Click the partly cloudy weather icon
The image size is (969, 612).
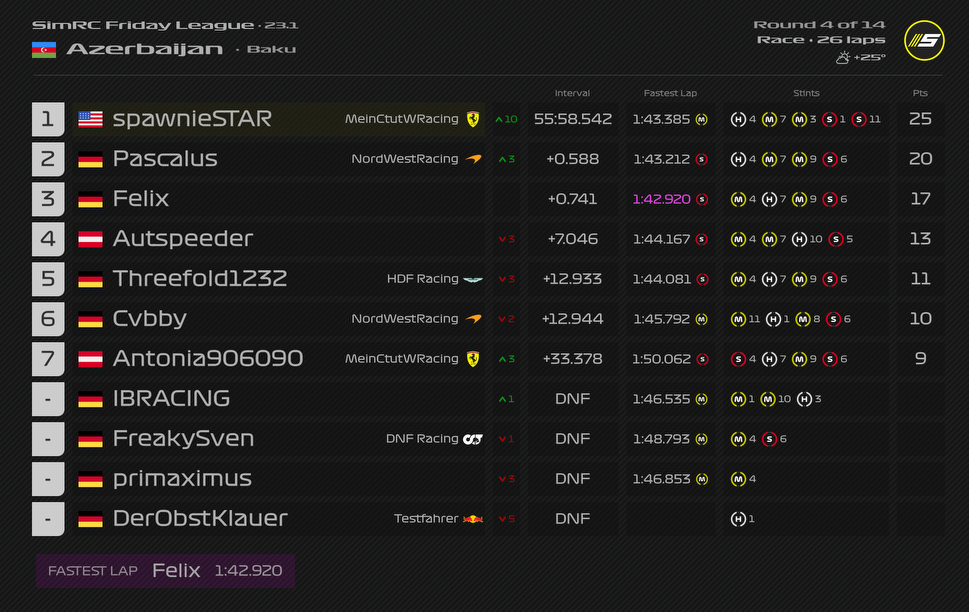[842, 58]
